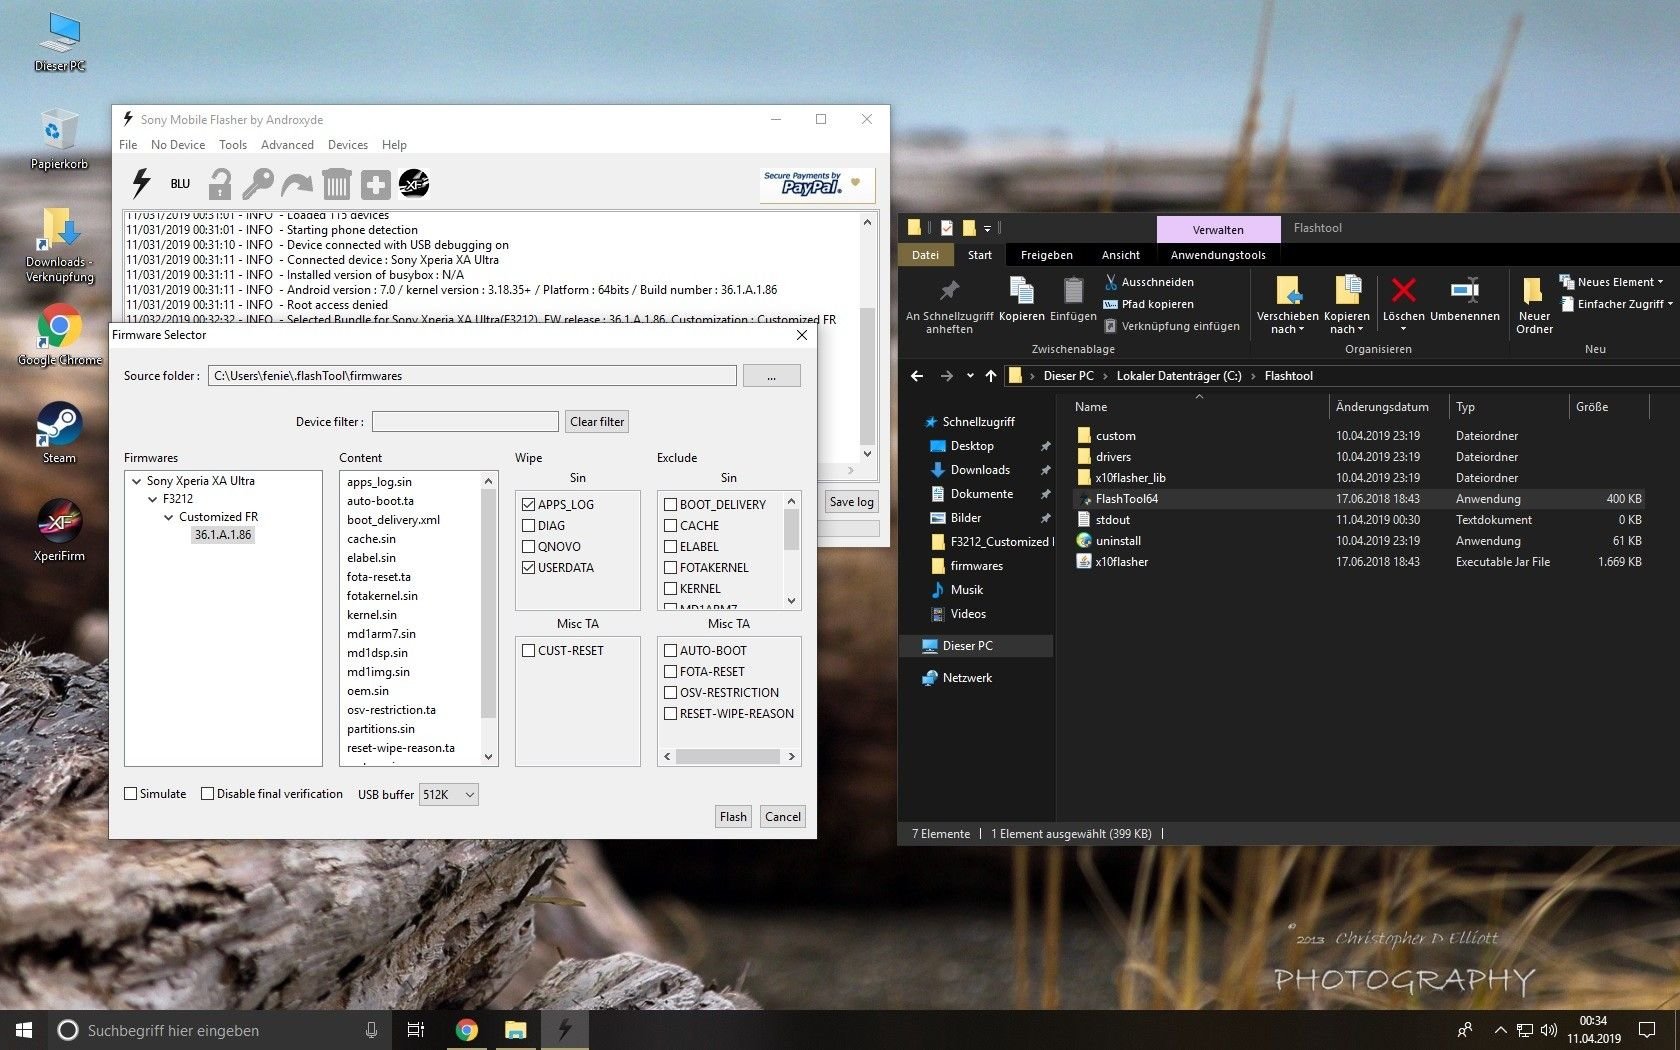Click the key icon in Flashtool toolbar
Image resolution: width=1680 pixels, height=1050 pixels.
258,184
